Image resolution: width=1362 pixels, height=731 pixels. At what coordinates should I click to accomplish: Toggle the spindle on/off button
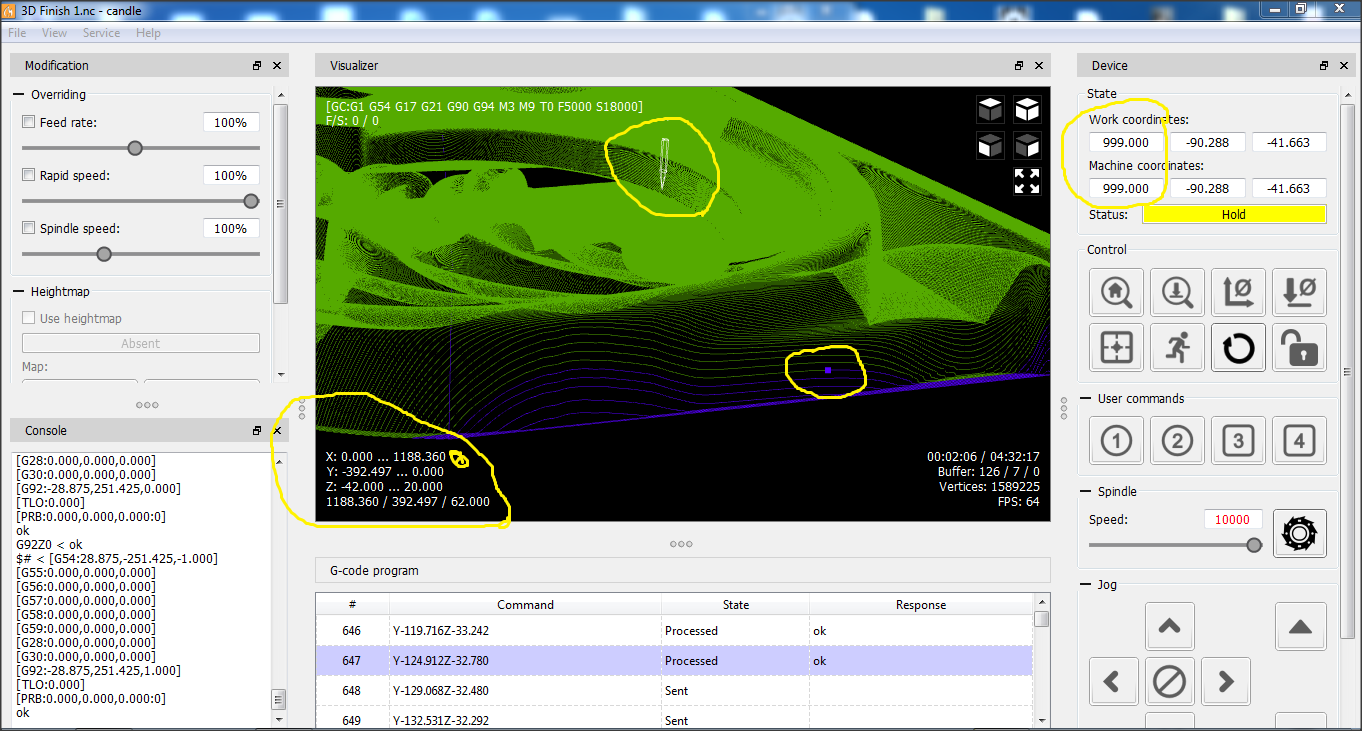pos(1299,533)
